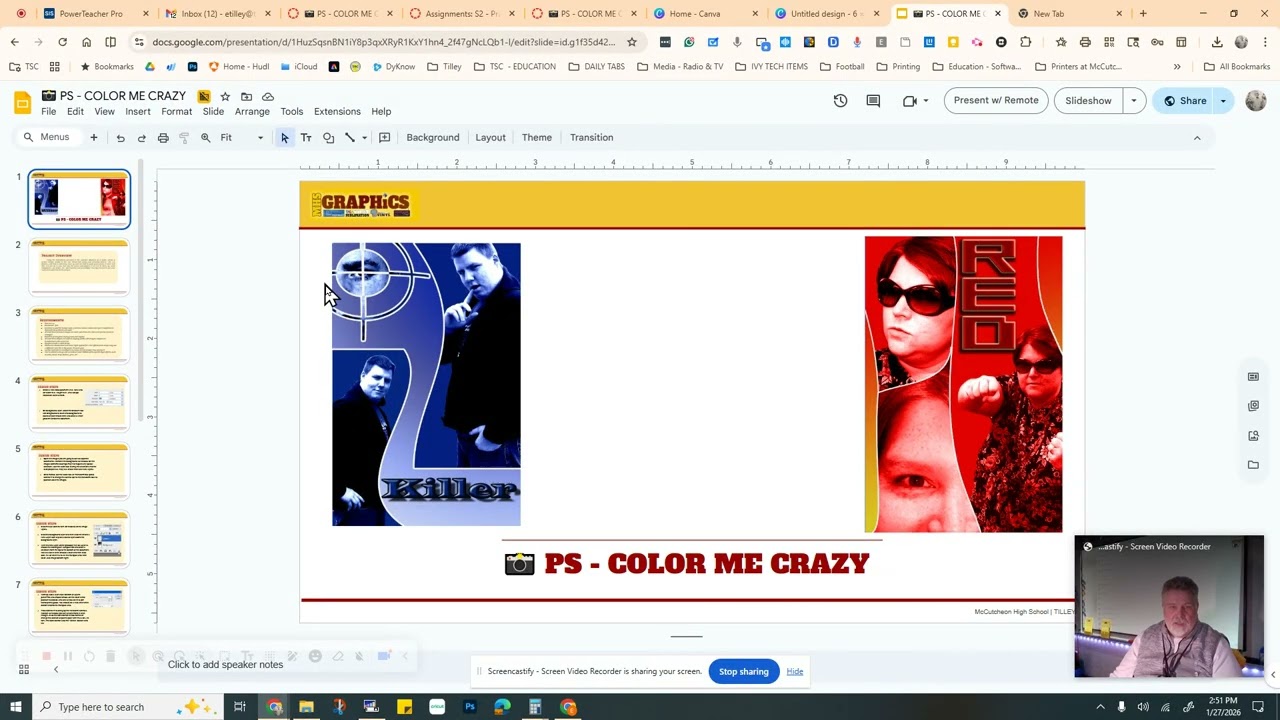Select slide 4 thumbnail in filmstrip
The width and height of the screenshot is (1280, 720).
(x=79, y=403)
